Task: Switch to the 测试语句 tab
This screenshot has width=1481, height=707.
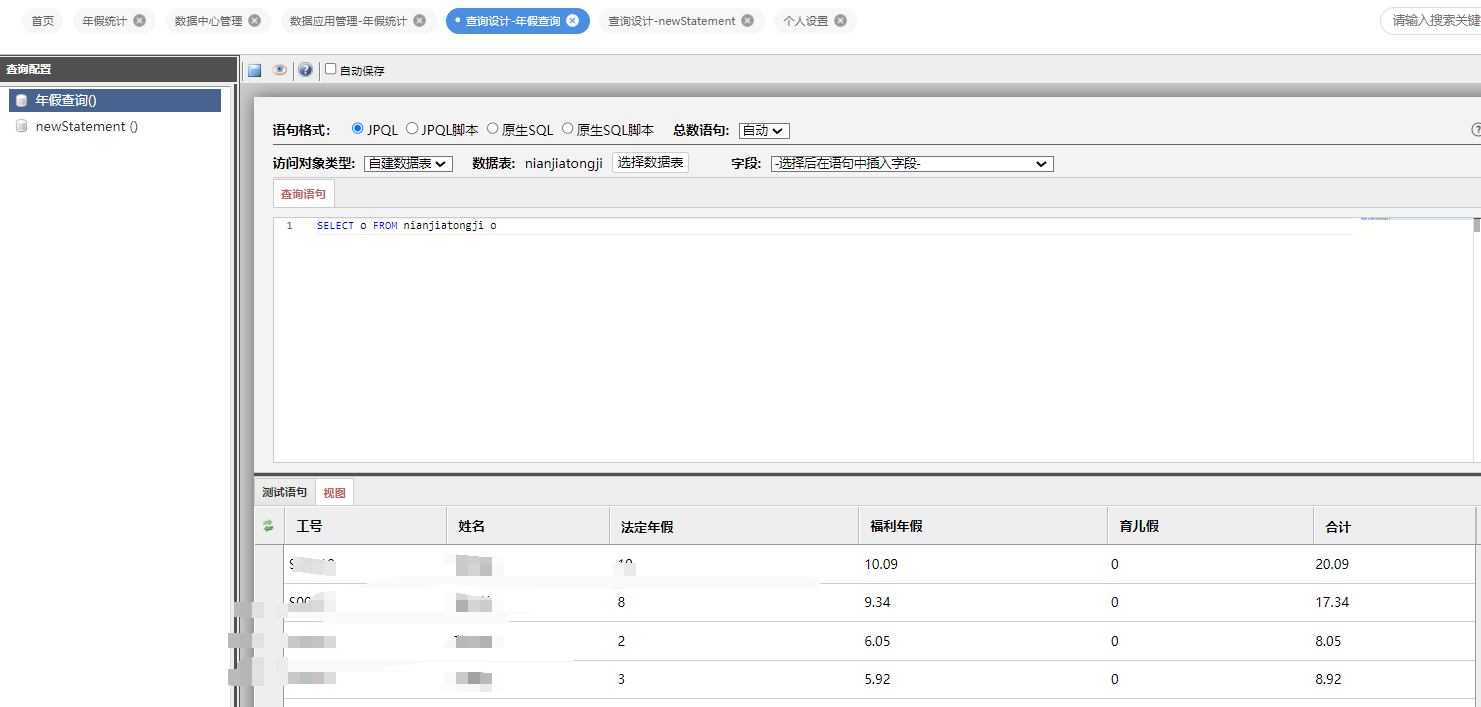Action: (285, 492)
